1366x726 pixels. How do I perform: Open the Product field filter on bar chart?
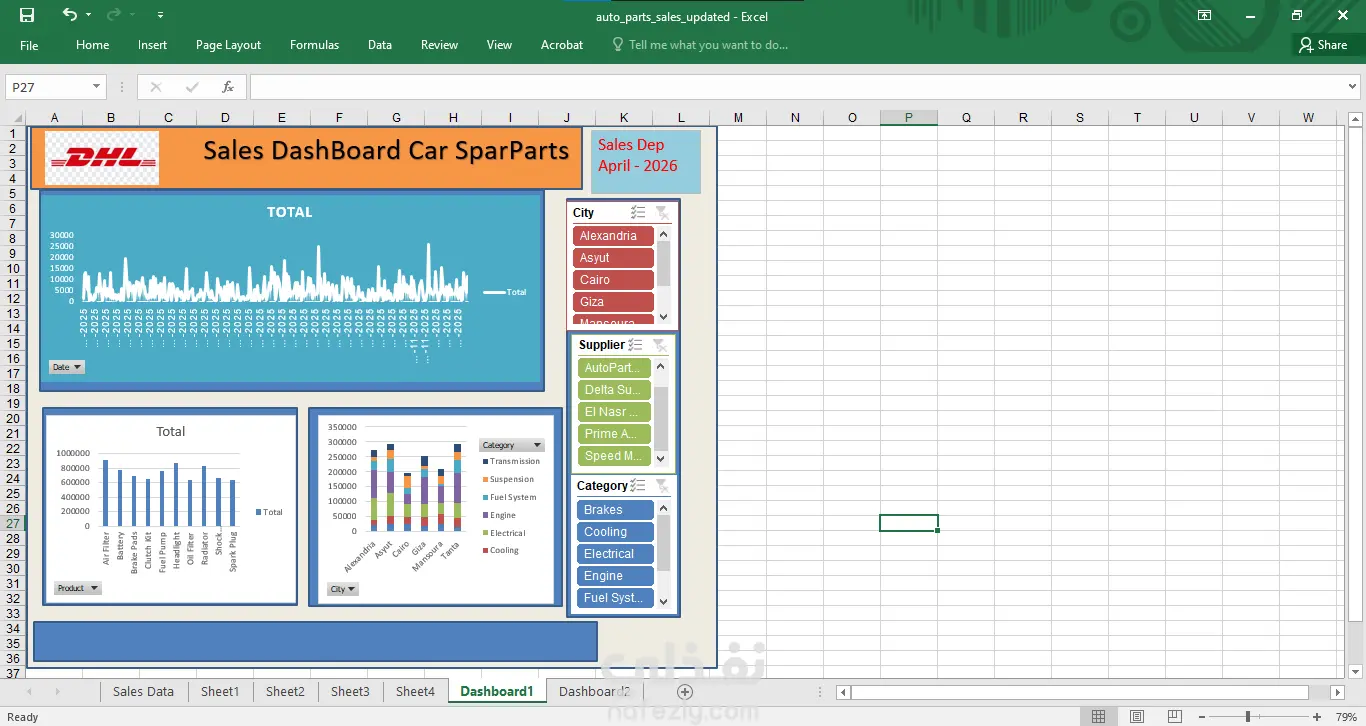coord(77,588)
